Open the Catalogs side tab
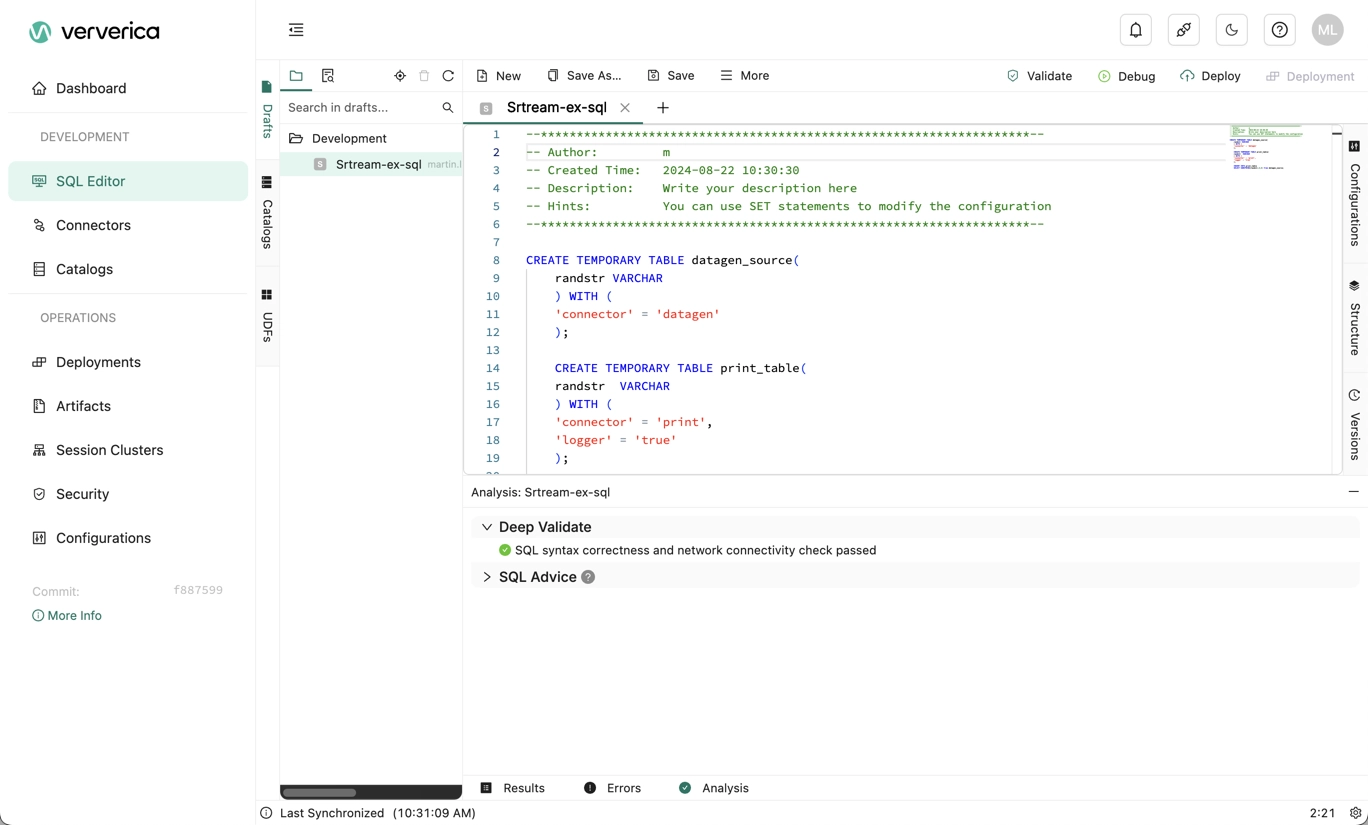This screenshot has height=825, width=1368. (x=267, y=214)
